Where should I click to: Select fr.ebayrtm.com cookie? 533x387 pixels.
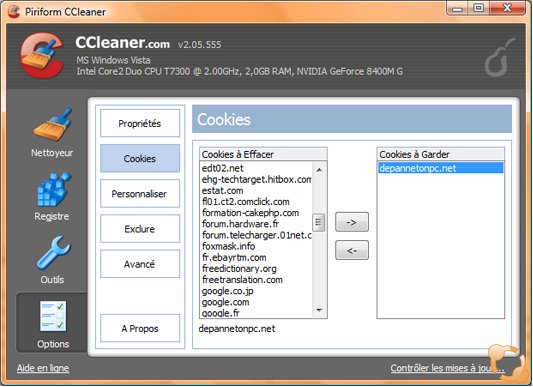pyautogui.click(x=234, y=257)
